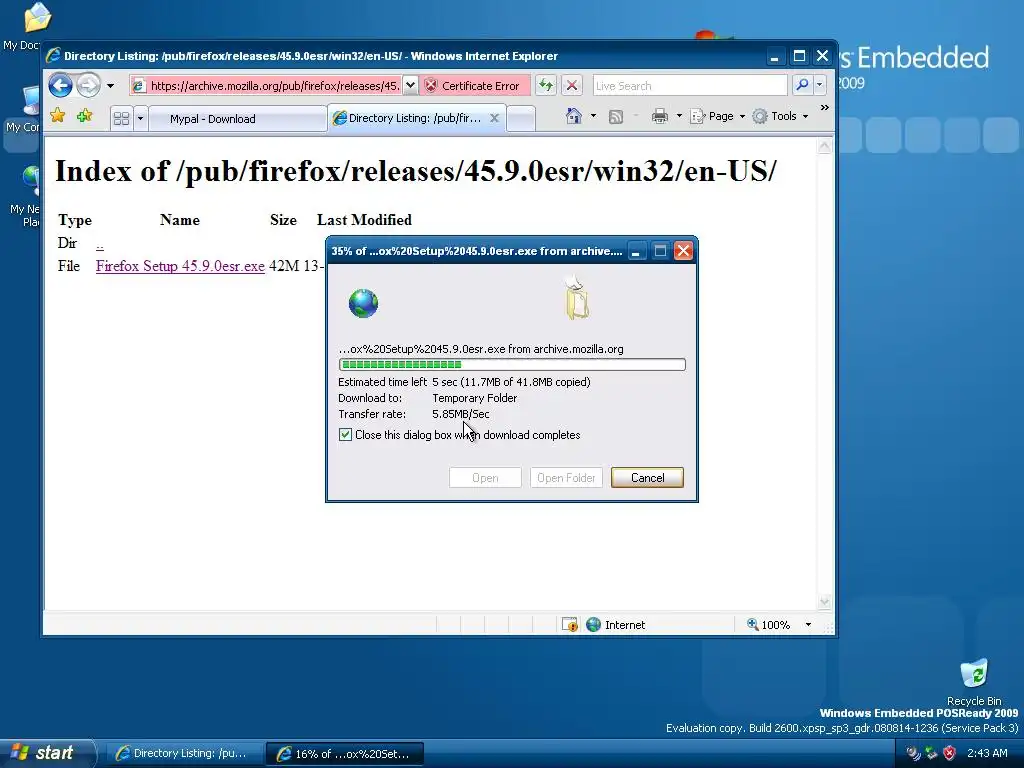Expand the Print options dropdown arrow
The image size is (1024, 768).
pos(679,116)
